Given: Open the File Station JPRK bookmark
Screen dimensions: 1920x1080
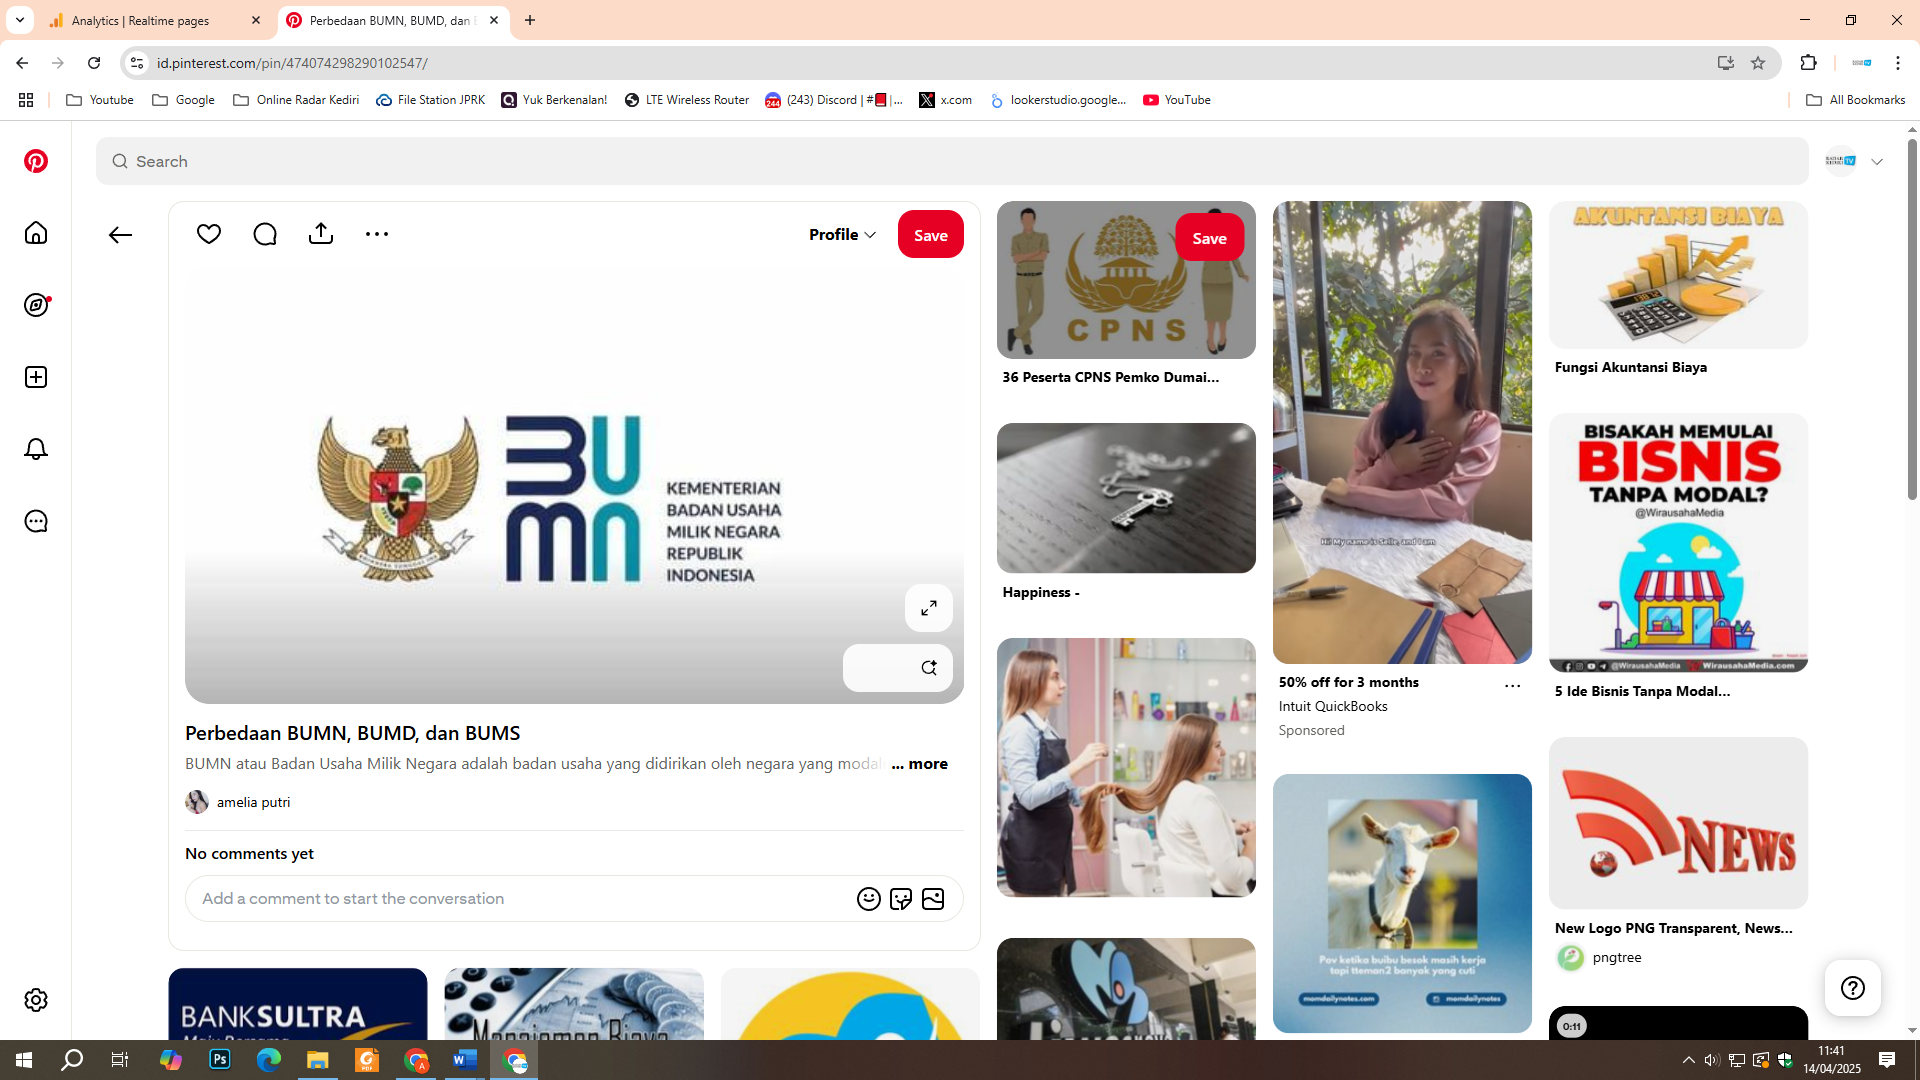Looking at the screenshot, I should (x=431, y=100).
